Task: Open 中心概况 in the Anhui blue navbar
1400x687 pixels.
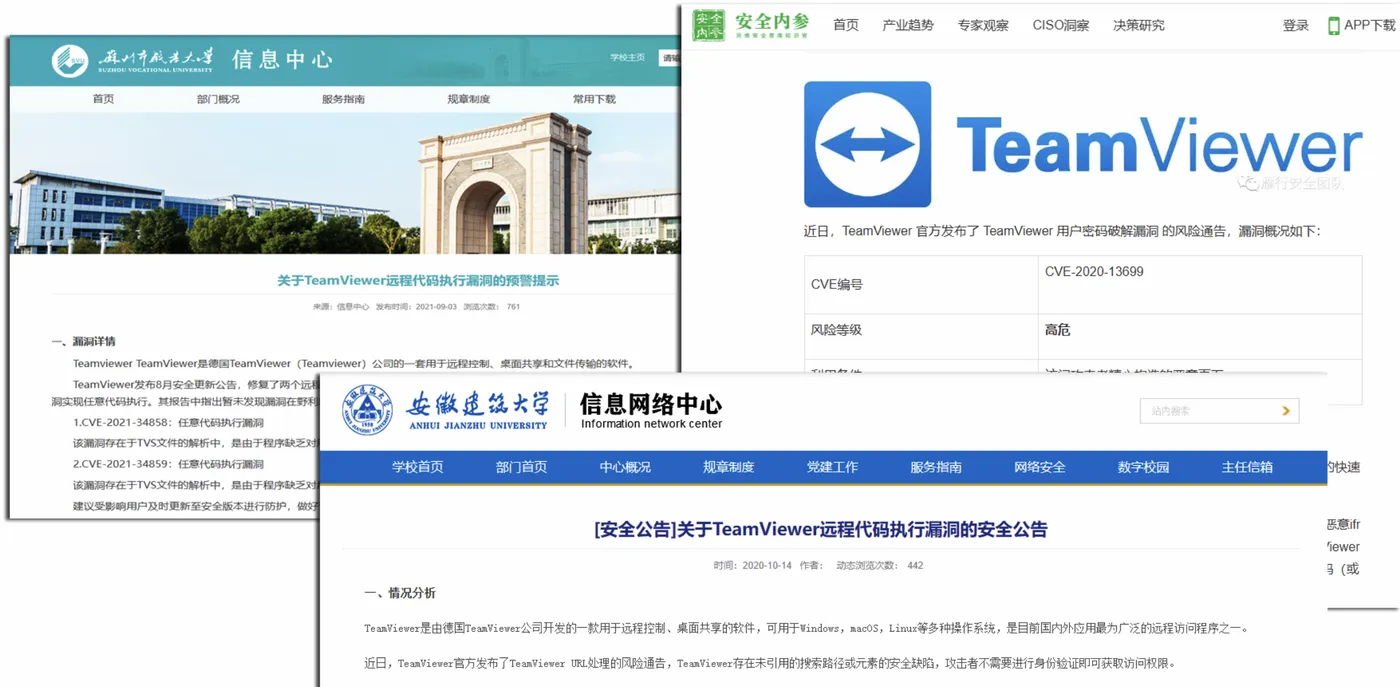Action: [x=625, y=467]
